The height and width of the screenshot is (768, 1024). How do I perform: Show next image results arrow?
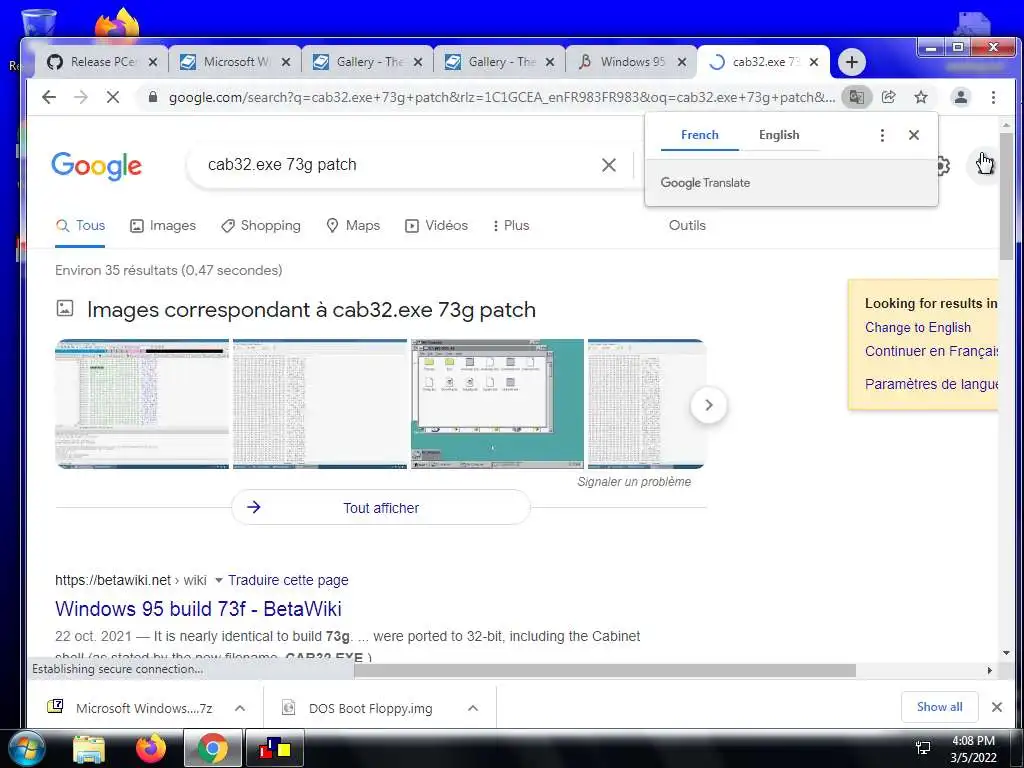tap(709, 405)
